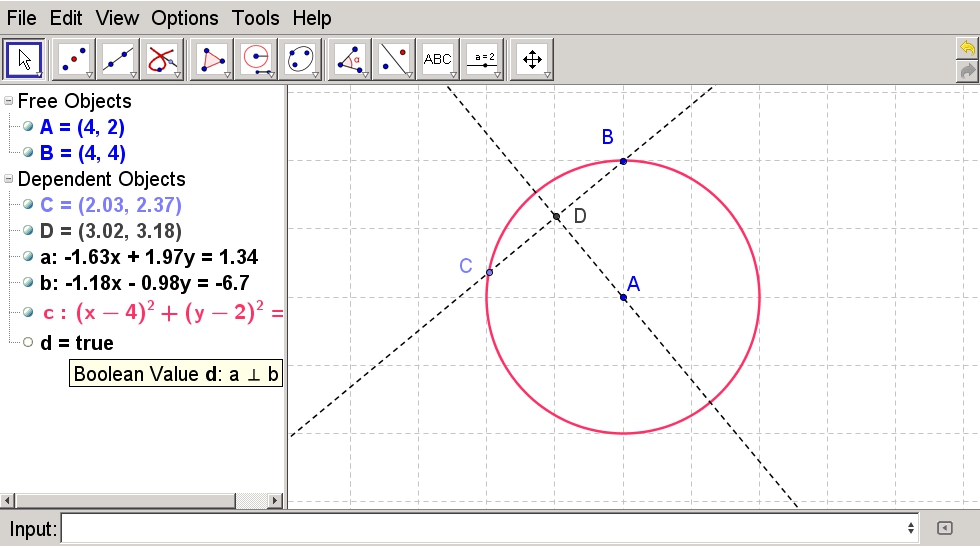Select the Polygon tool
The image size is (980, 548).
(211, 60)
